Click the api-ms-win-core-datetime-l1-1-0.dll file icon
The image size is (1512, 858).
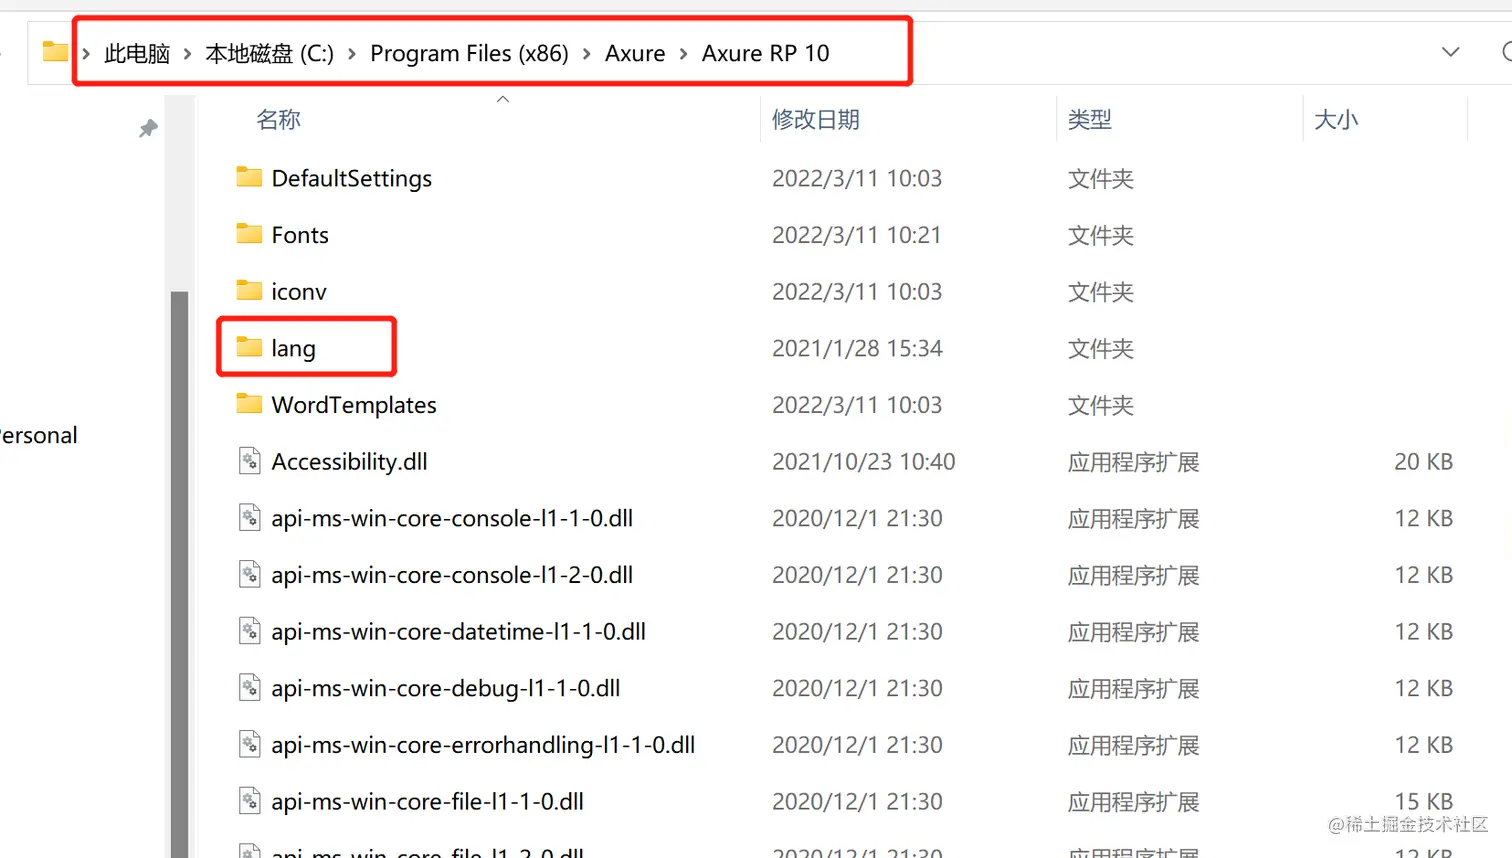pos(250,631)
